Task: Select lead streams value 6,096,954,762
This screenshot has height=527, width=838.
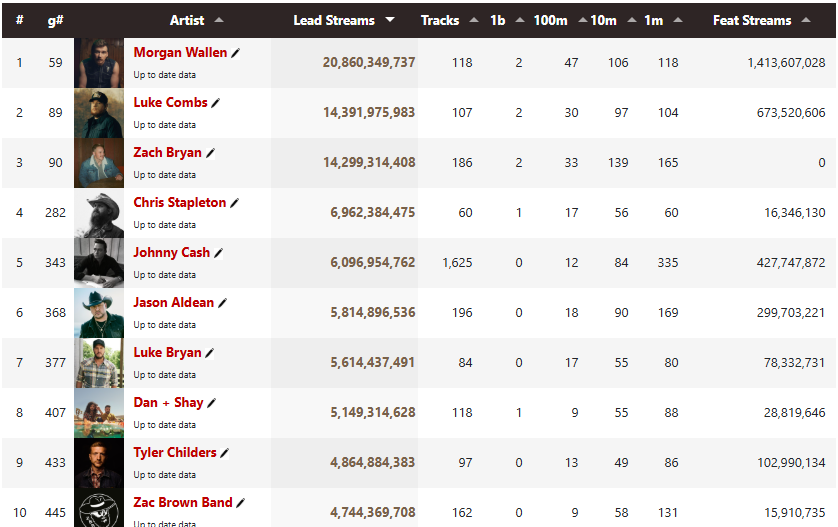Action: [373, 262]
